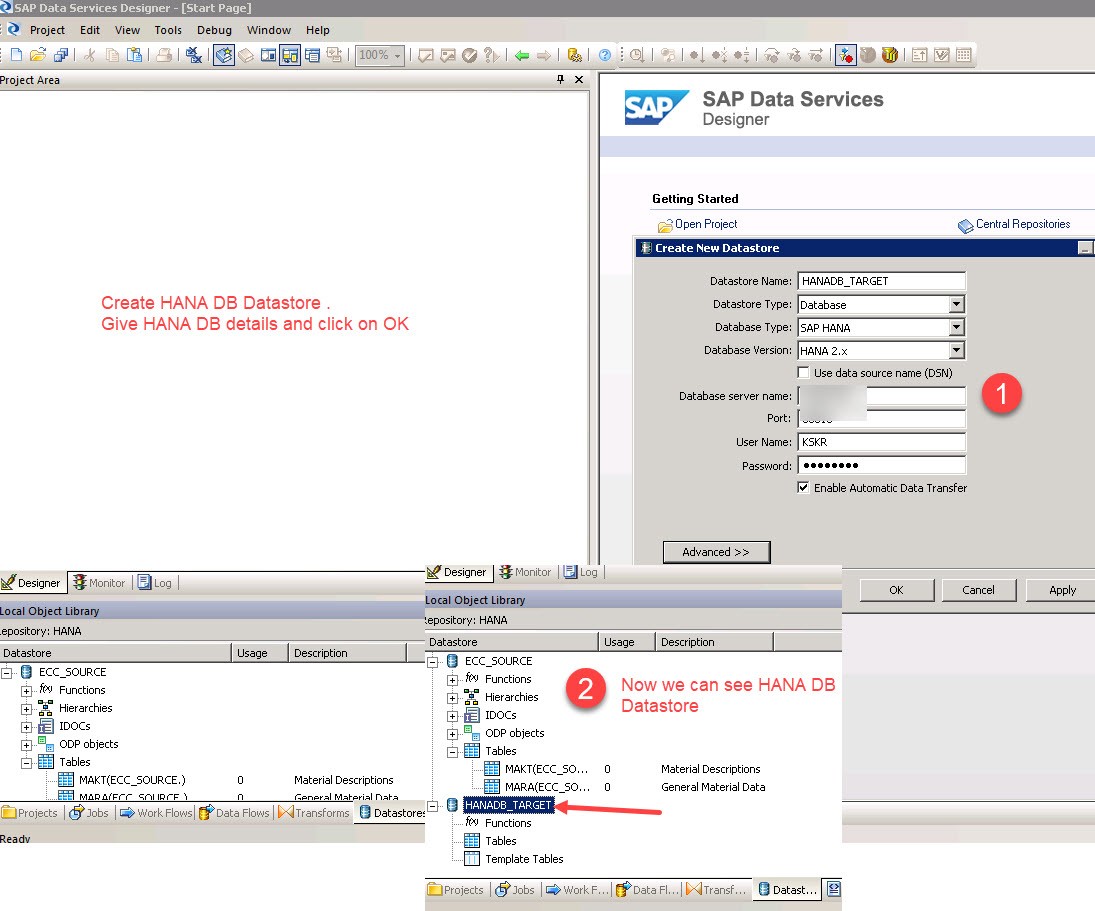Click the Apply button
1095x911 pixels.
tap(1061, 590)
